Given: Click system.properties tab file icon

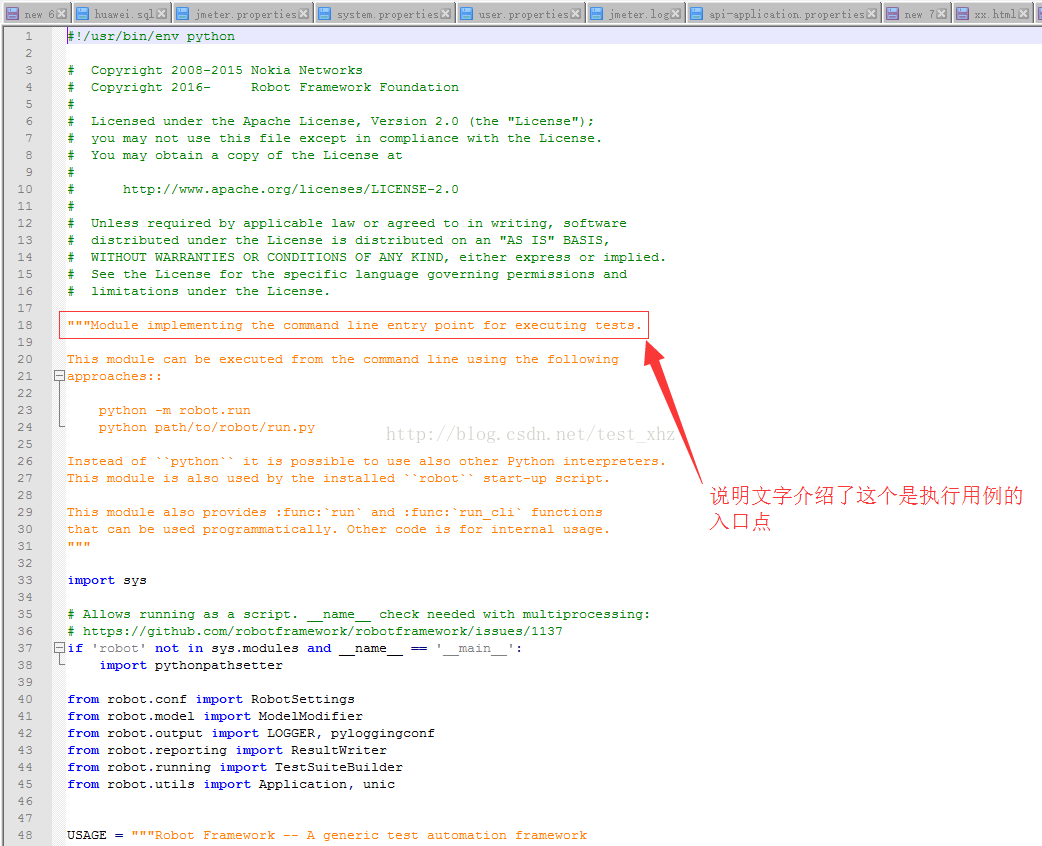Looking at the screenshot, I should (x=325, y=14).
